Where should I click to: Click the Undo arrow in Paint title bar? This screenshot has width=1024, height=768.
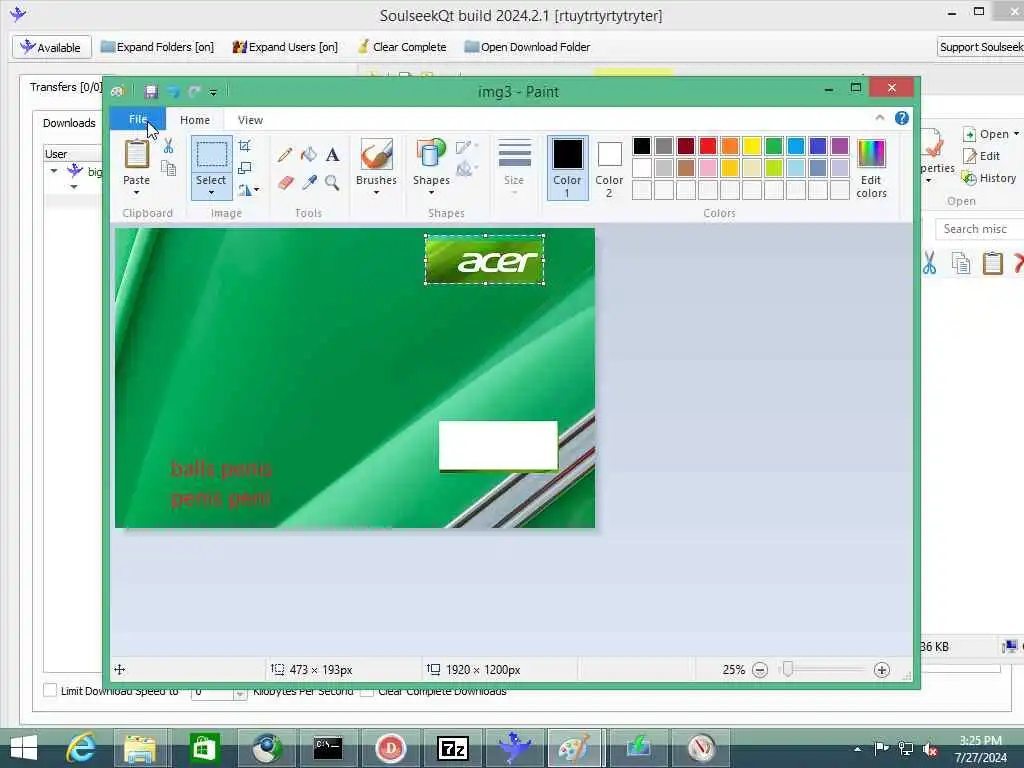pyautogui.click(x=173, y=91)
